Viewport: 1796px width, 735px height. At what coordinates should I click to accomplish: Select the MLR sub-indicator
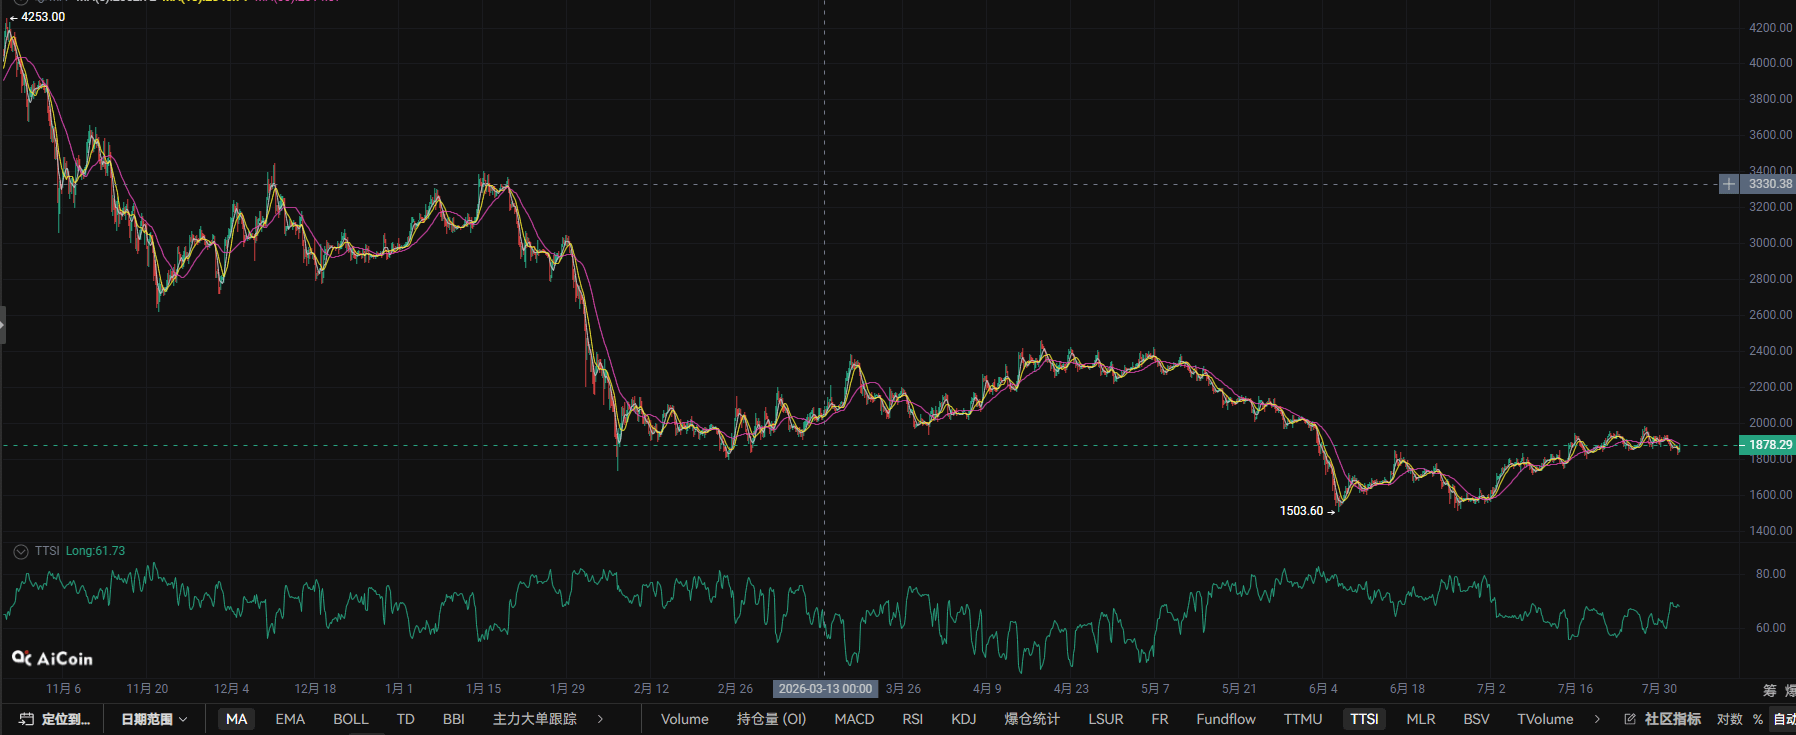point(1421,719)
